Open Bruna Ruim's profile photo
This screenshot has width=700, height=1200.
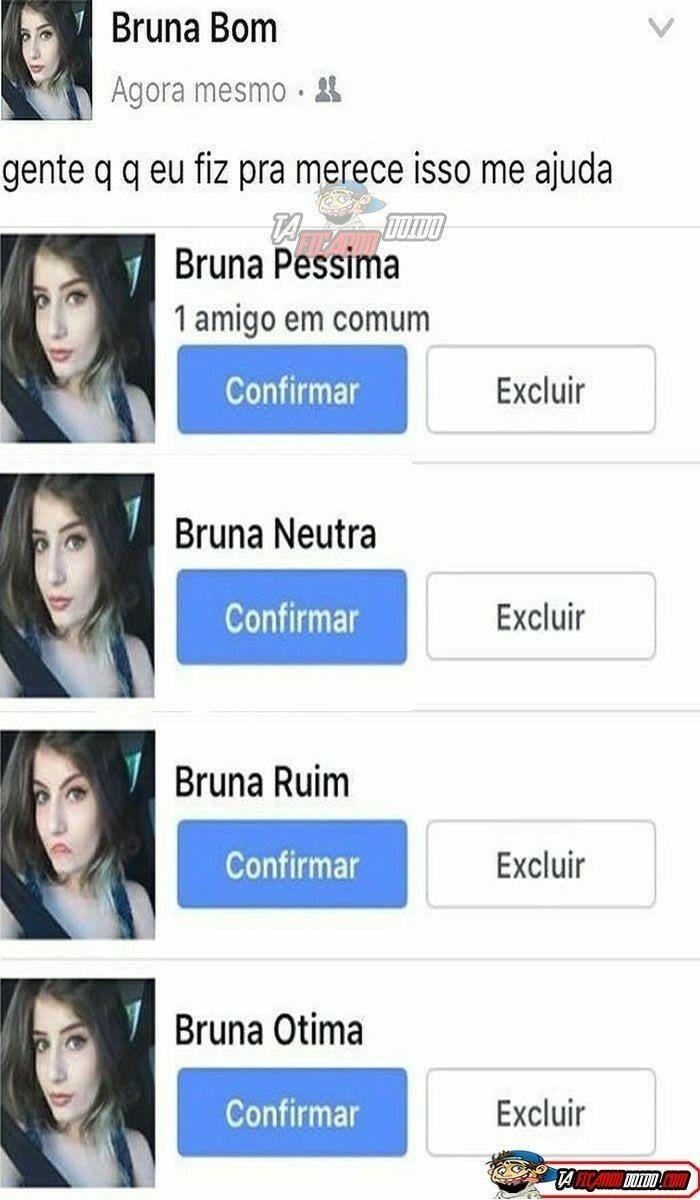click(x=77, y=835)
